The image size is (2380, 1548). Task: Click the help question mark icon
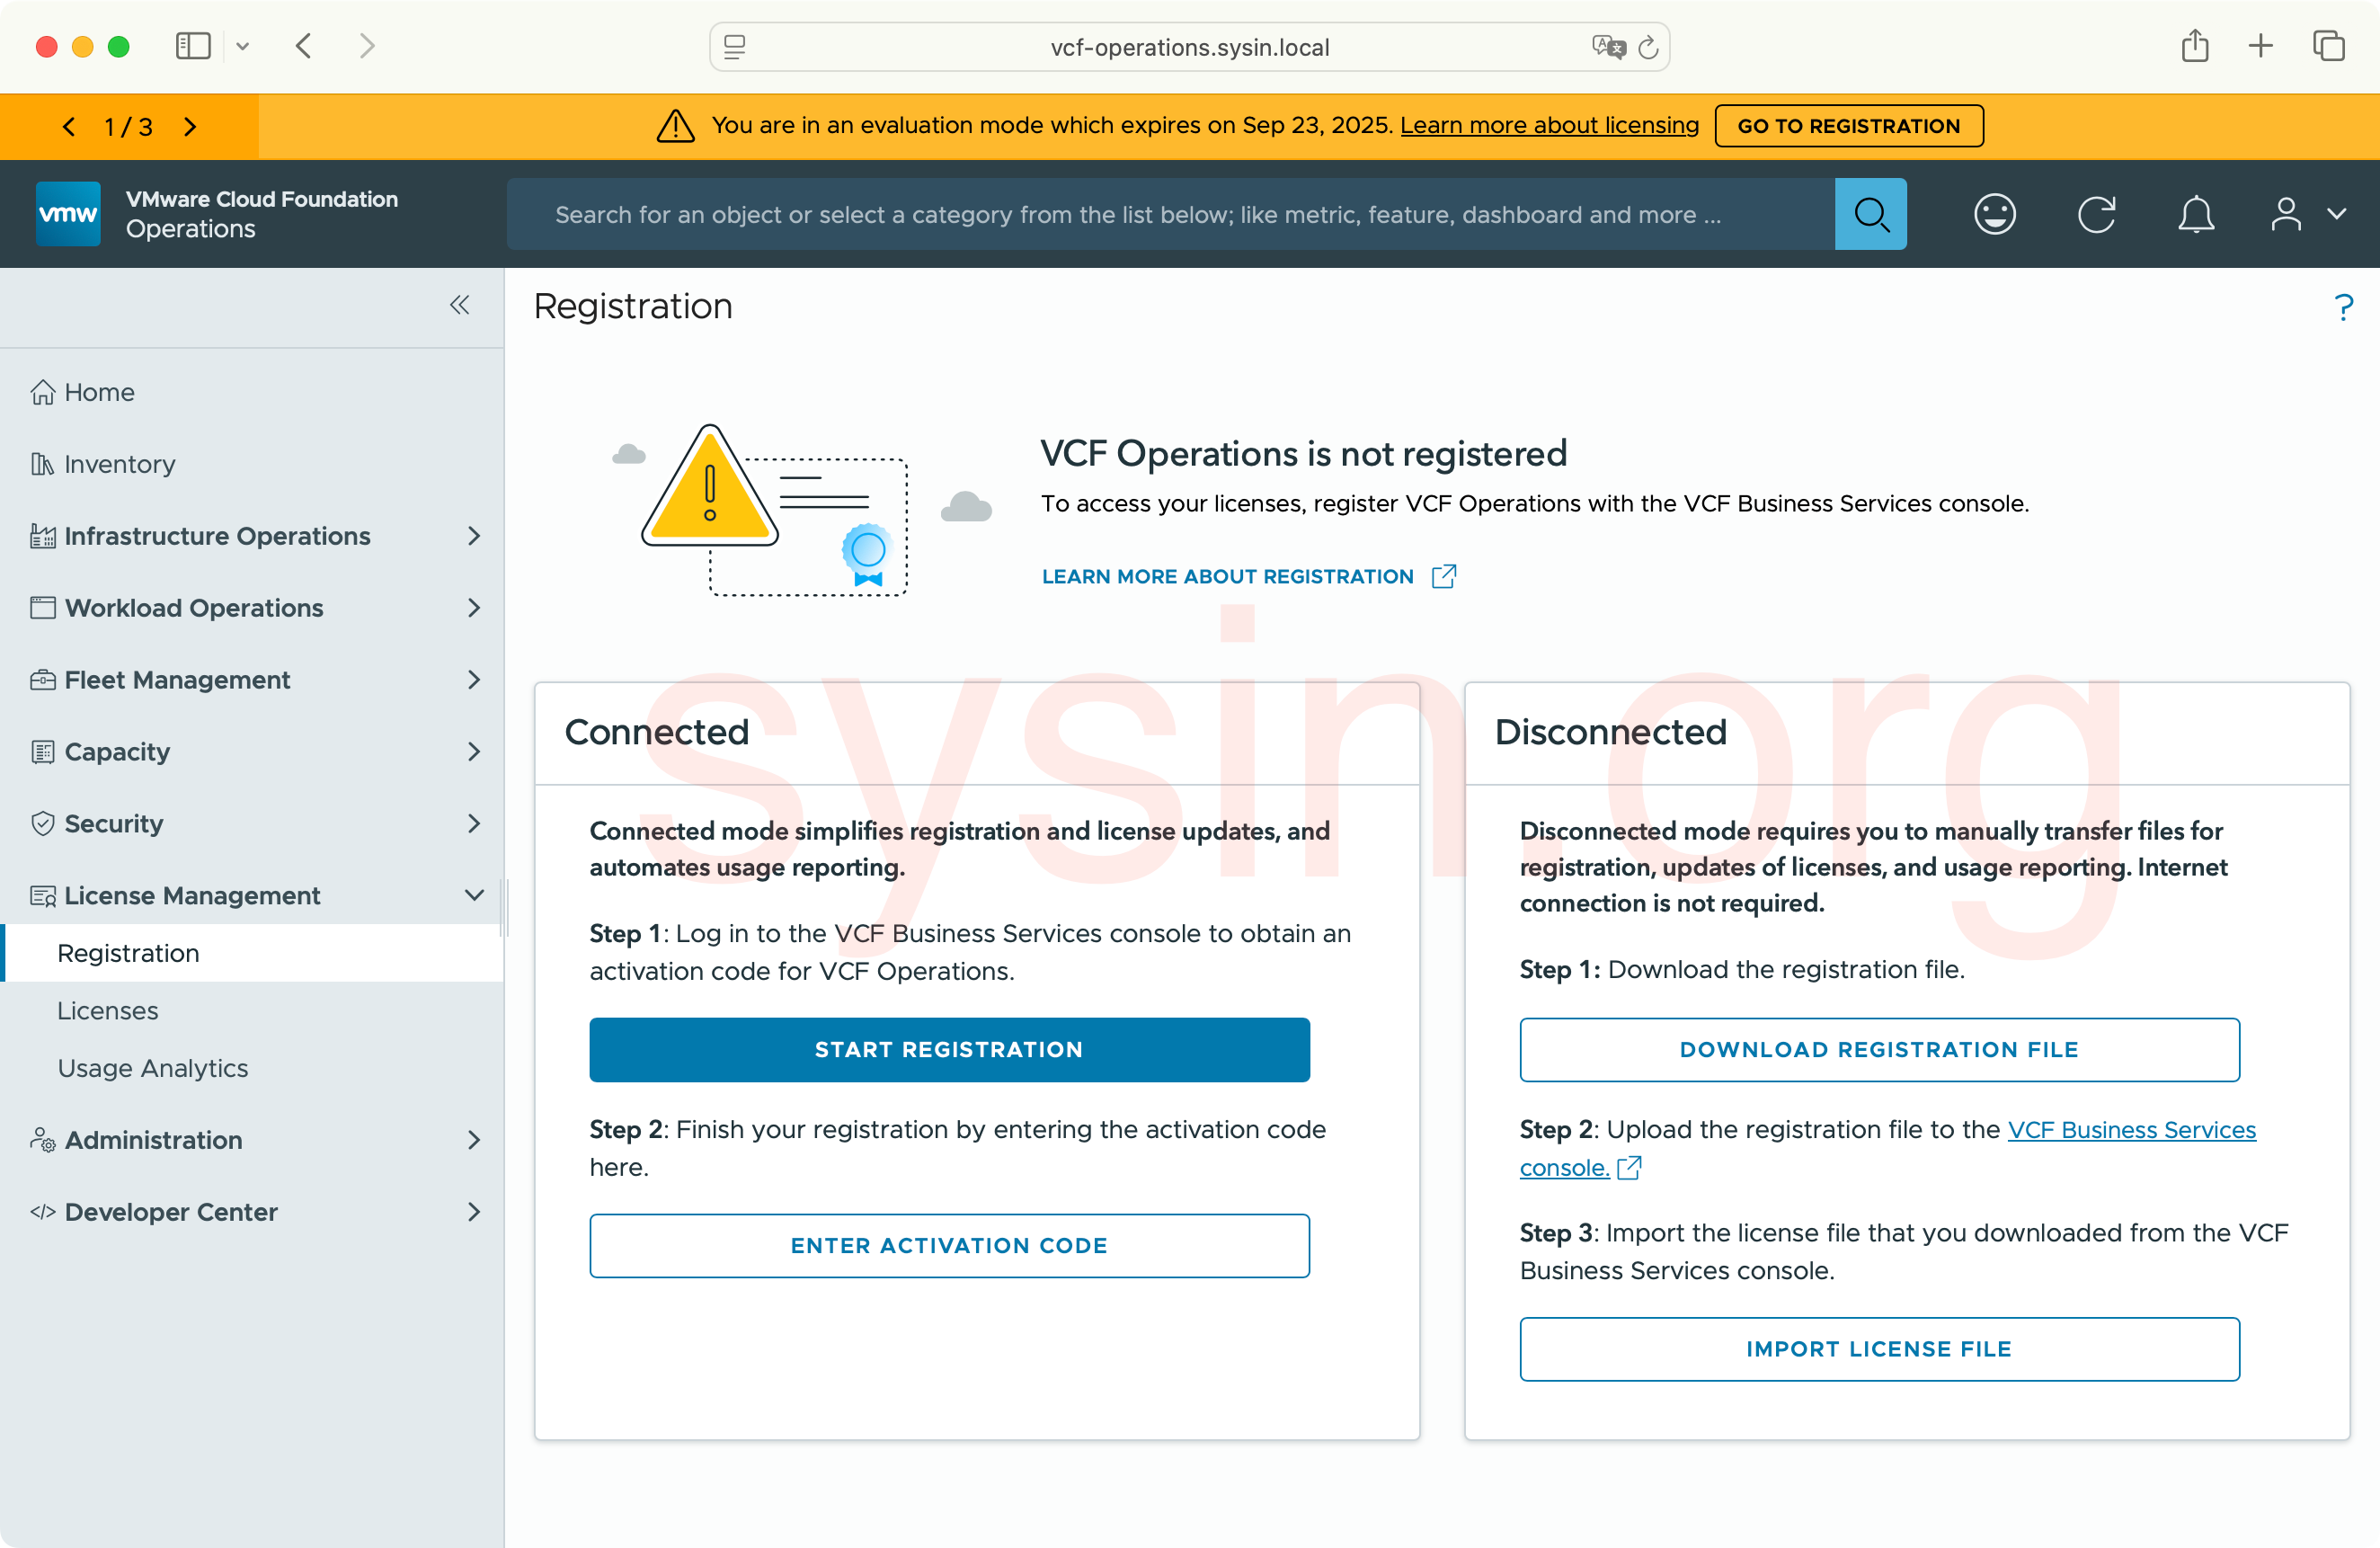click(x=2345, y=306)
